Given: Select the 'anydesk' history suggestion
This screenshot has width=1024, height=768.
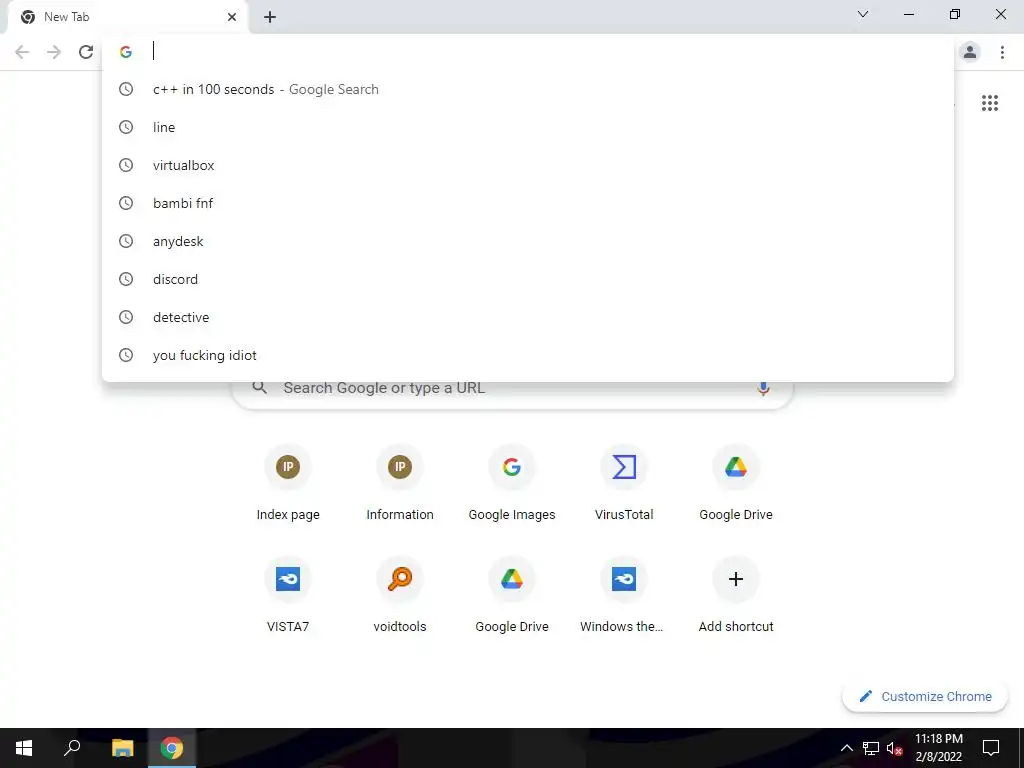Looking at the screenshot, I should [x=528, y=241].
